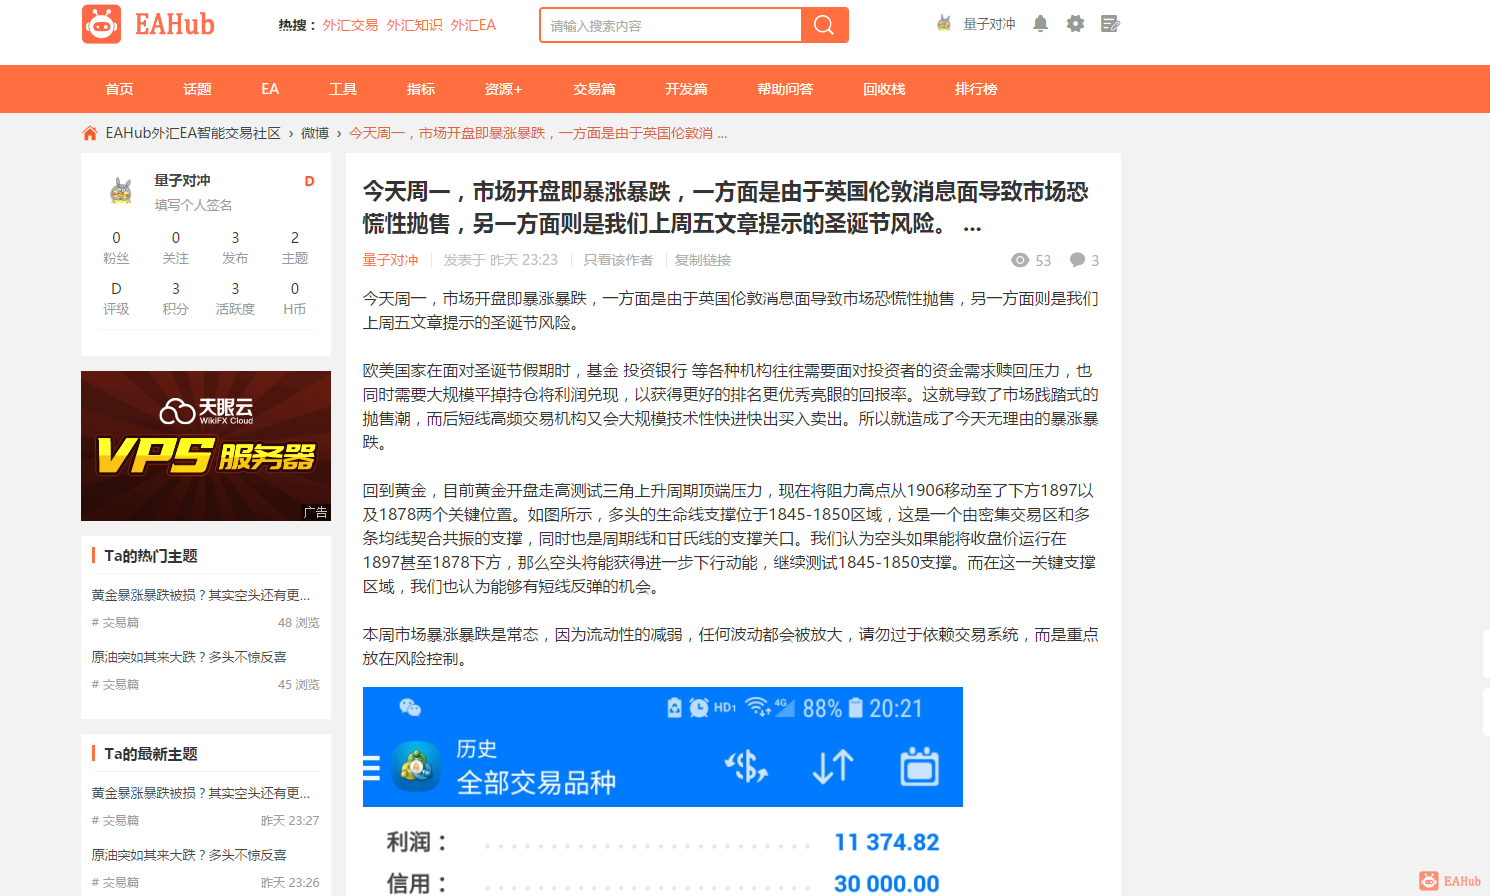Click the # 交易篇 tag beside 48 浏览
Viewport: 1490px width, 896px height.
pyautogui.click(x=116, y=623)
